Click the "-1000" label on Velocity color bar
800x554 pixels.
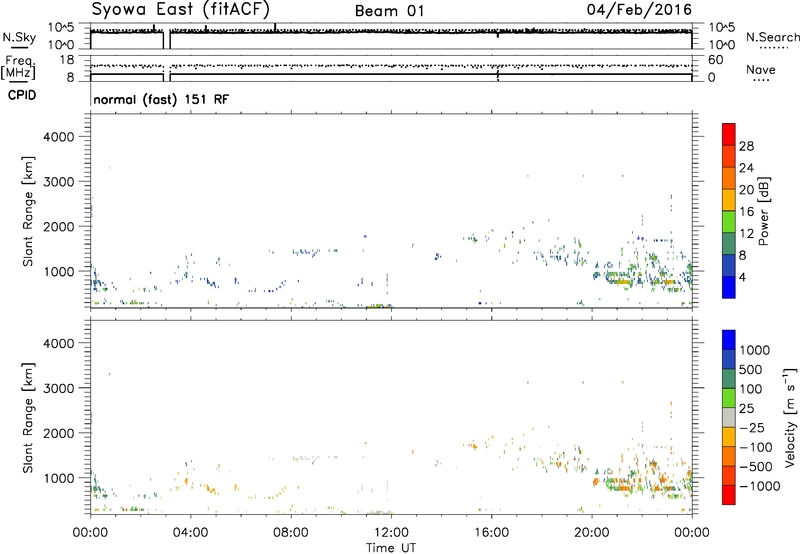(759, 486)
